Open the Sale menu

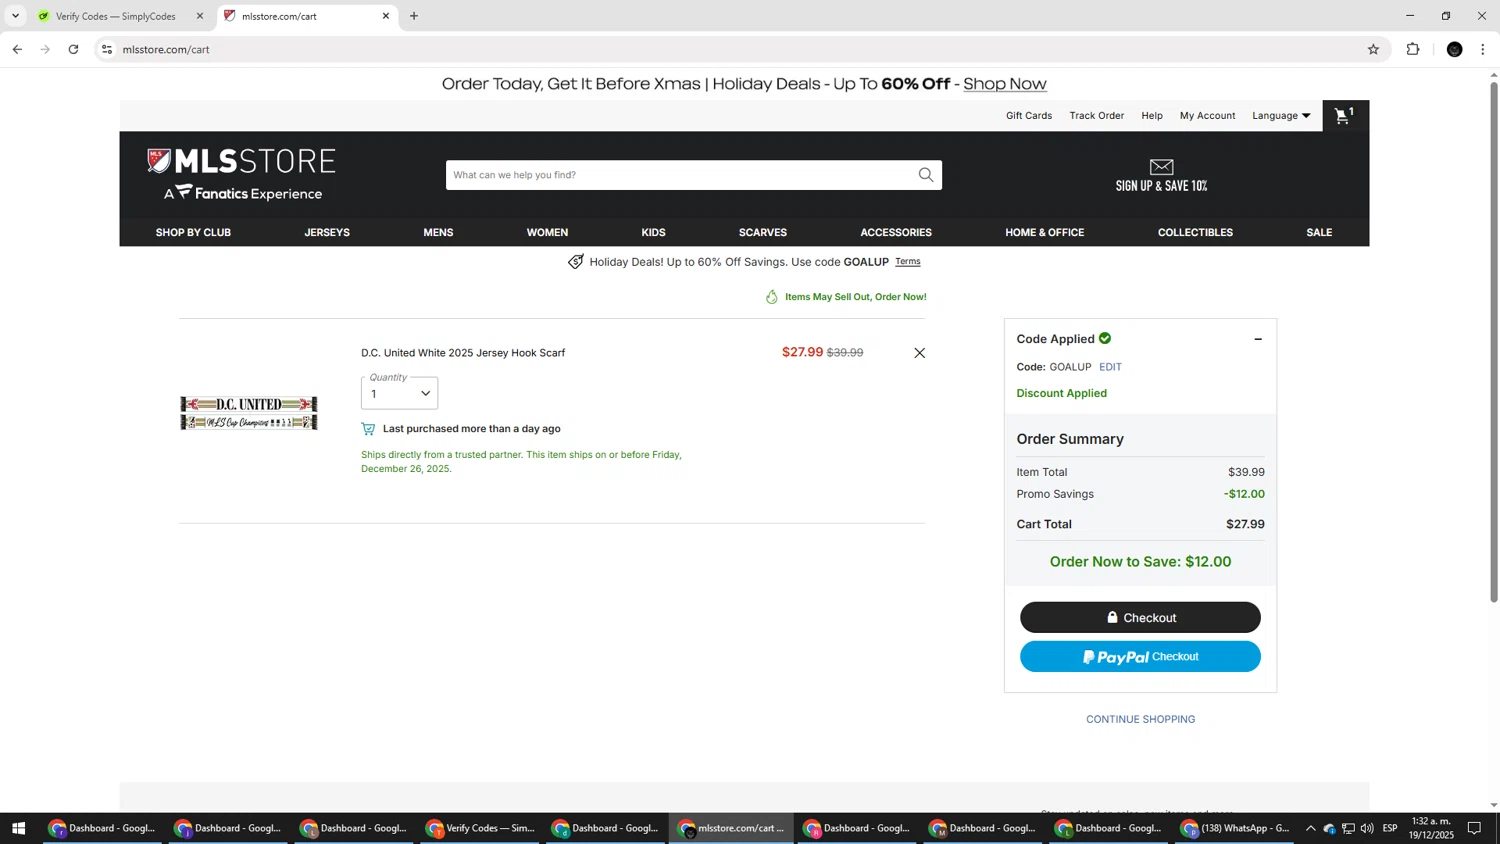(x=1319, y=233)
